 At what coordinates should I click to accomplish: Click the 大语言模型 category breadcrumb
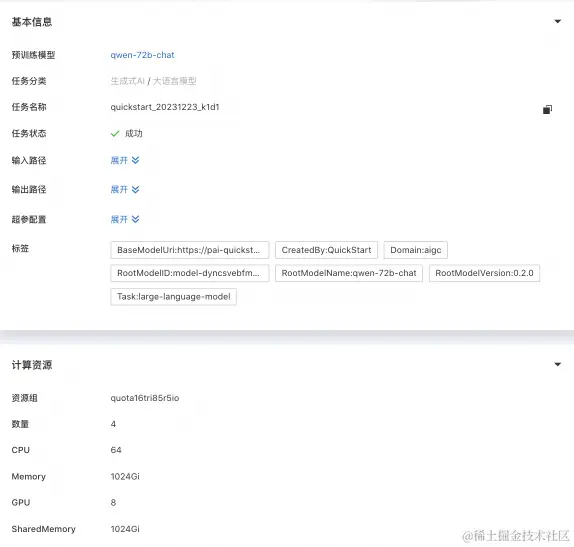pos(175,81)
